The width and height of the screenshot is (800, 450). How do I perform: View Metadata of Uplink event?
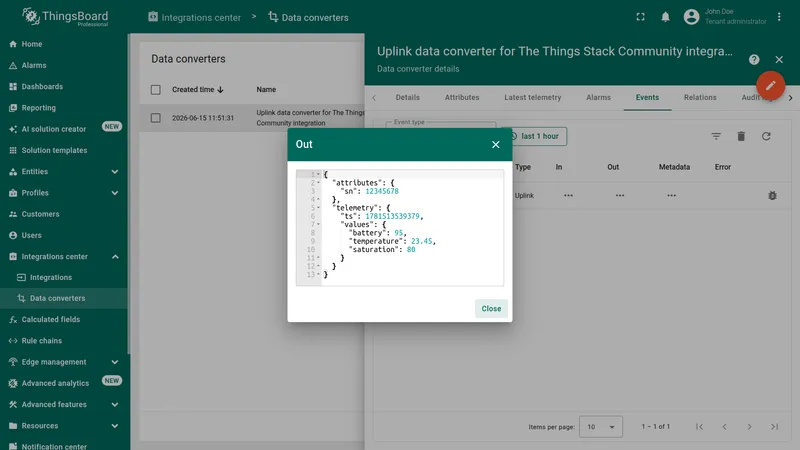click(x=671, y=195)
